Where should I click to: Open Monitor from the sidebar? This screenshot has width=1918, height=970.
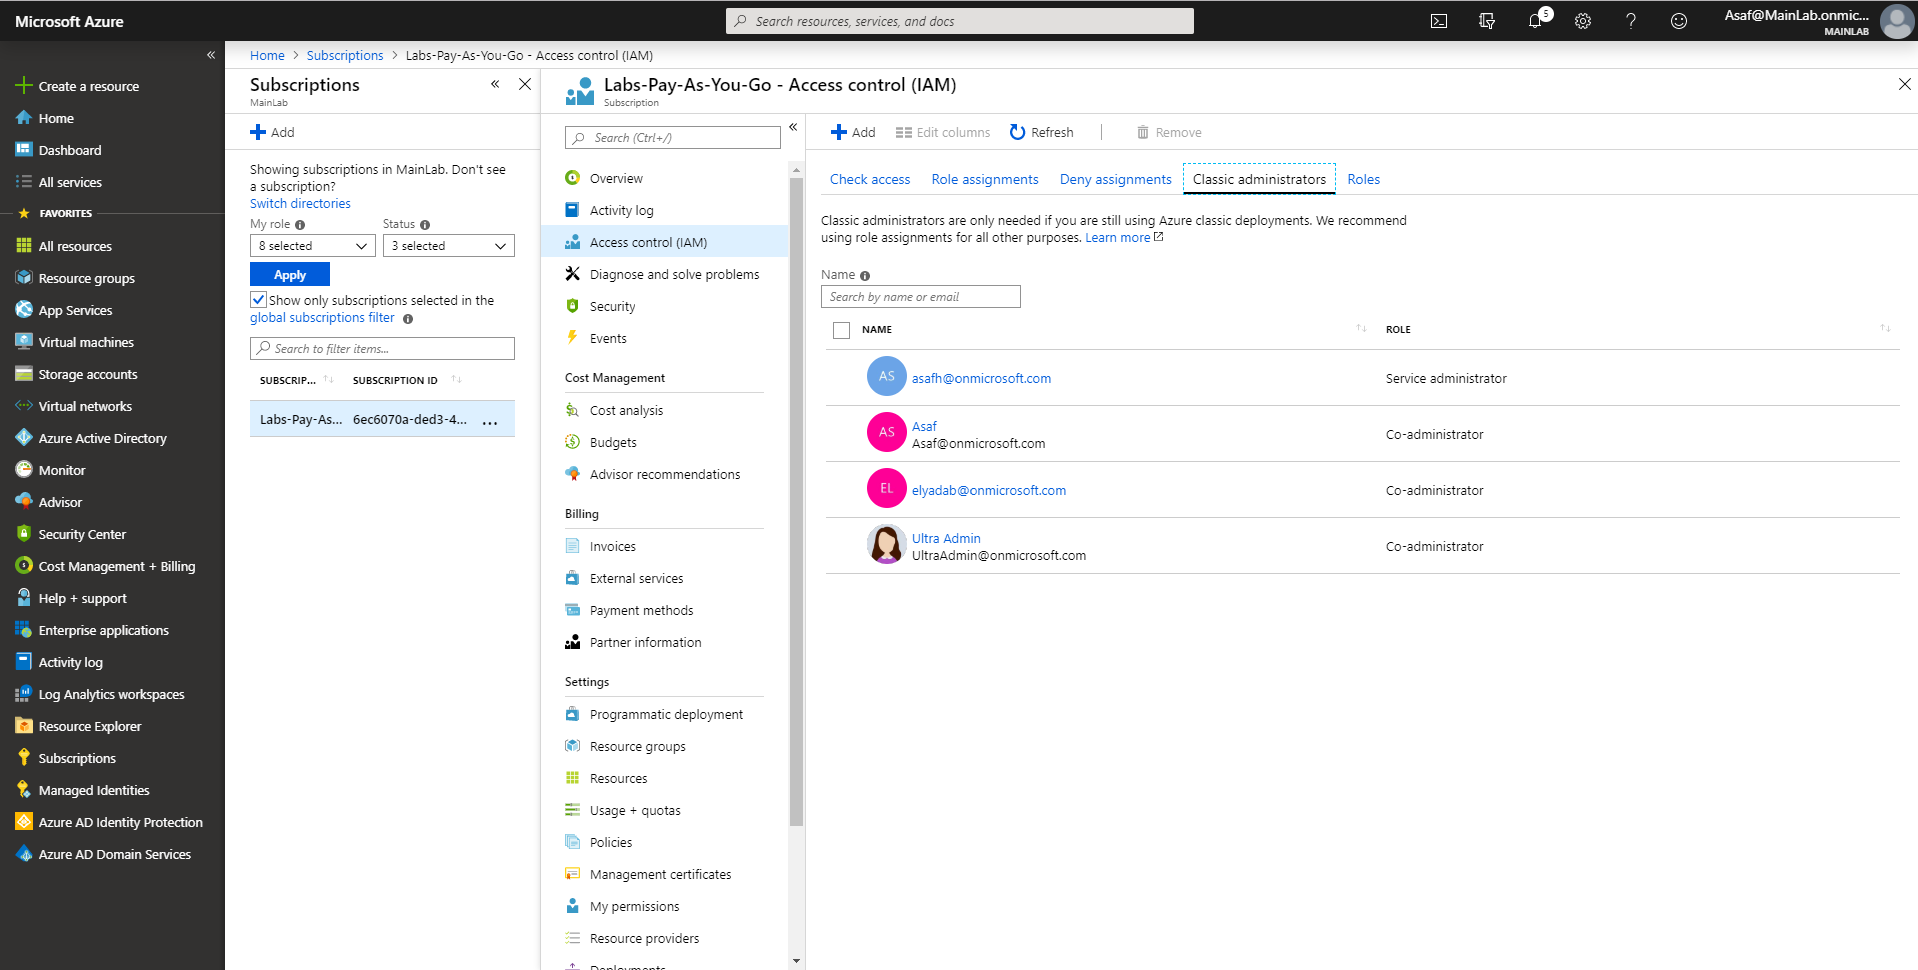coord(61,470)
